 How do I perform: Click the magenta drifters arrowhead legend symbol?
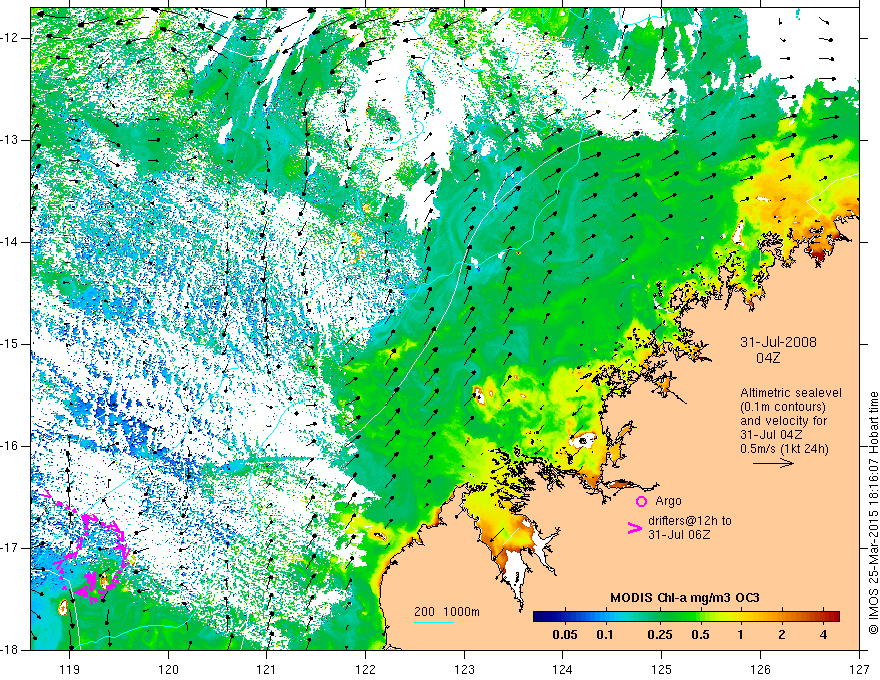(635, 527)
